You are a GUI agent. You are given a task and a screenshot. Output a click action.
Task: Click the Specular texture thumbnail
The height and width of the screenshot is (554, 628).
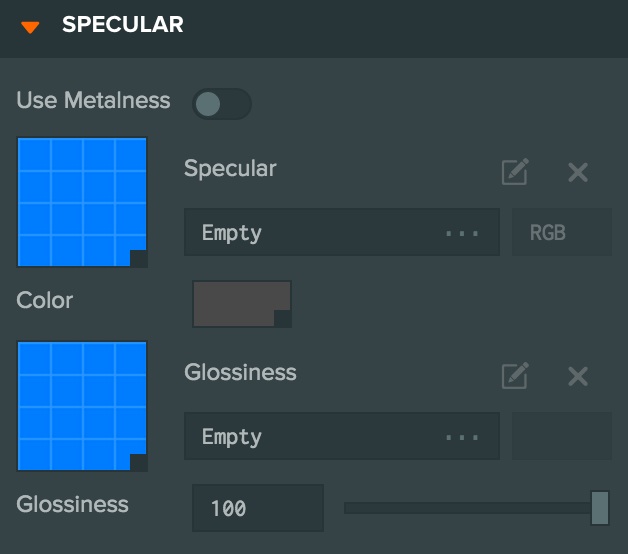pyautogui.click(x=82, y=202)
